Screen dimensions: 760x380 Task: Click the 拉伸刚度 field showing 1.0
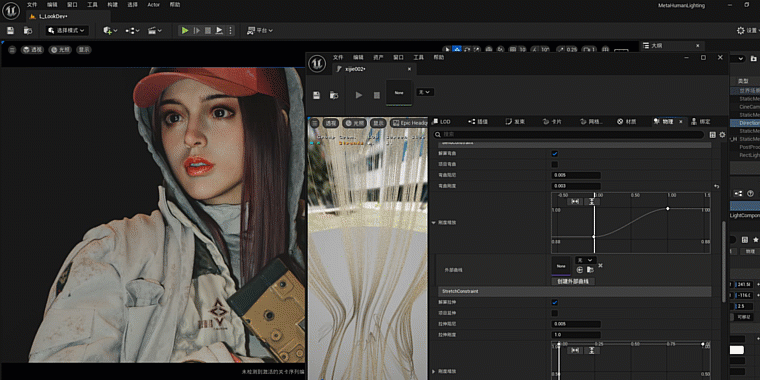click(x=576, y=335)
